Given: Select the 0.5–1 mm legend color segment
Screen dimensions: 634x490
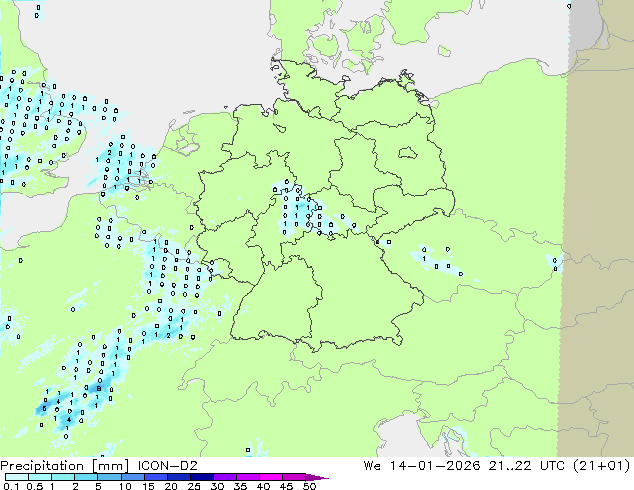Looking at the screenshot, I should coord(40,477).
